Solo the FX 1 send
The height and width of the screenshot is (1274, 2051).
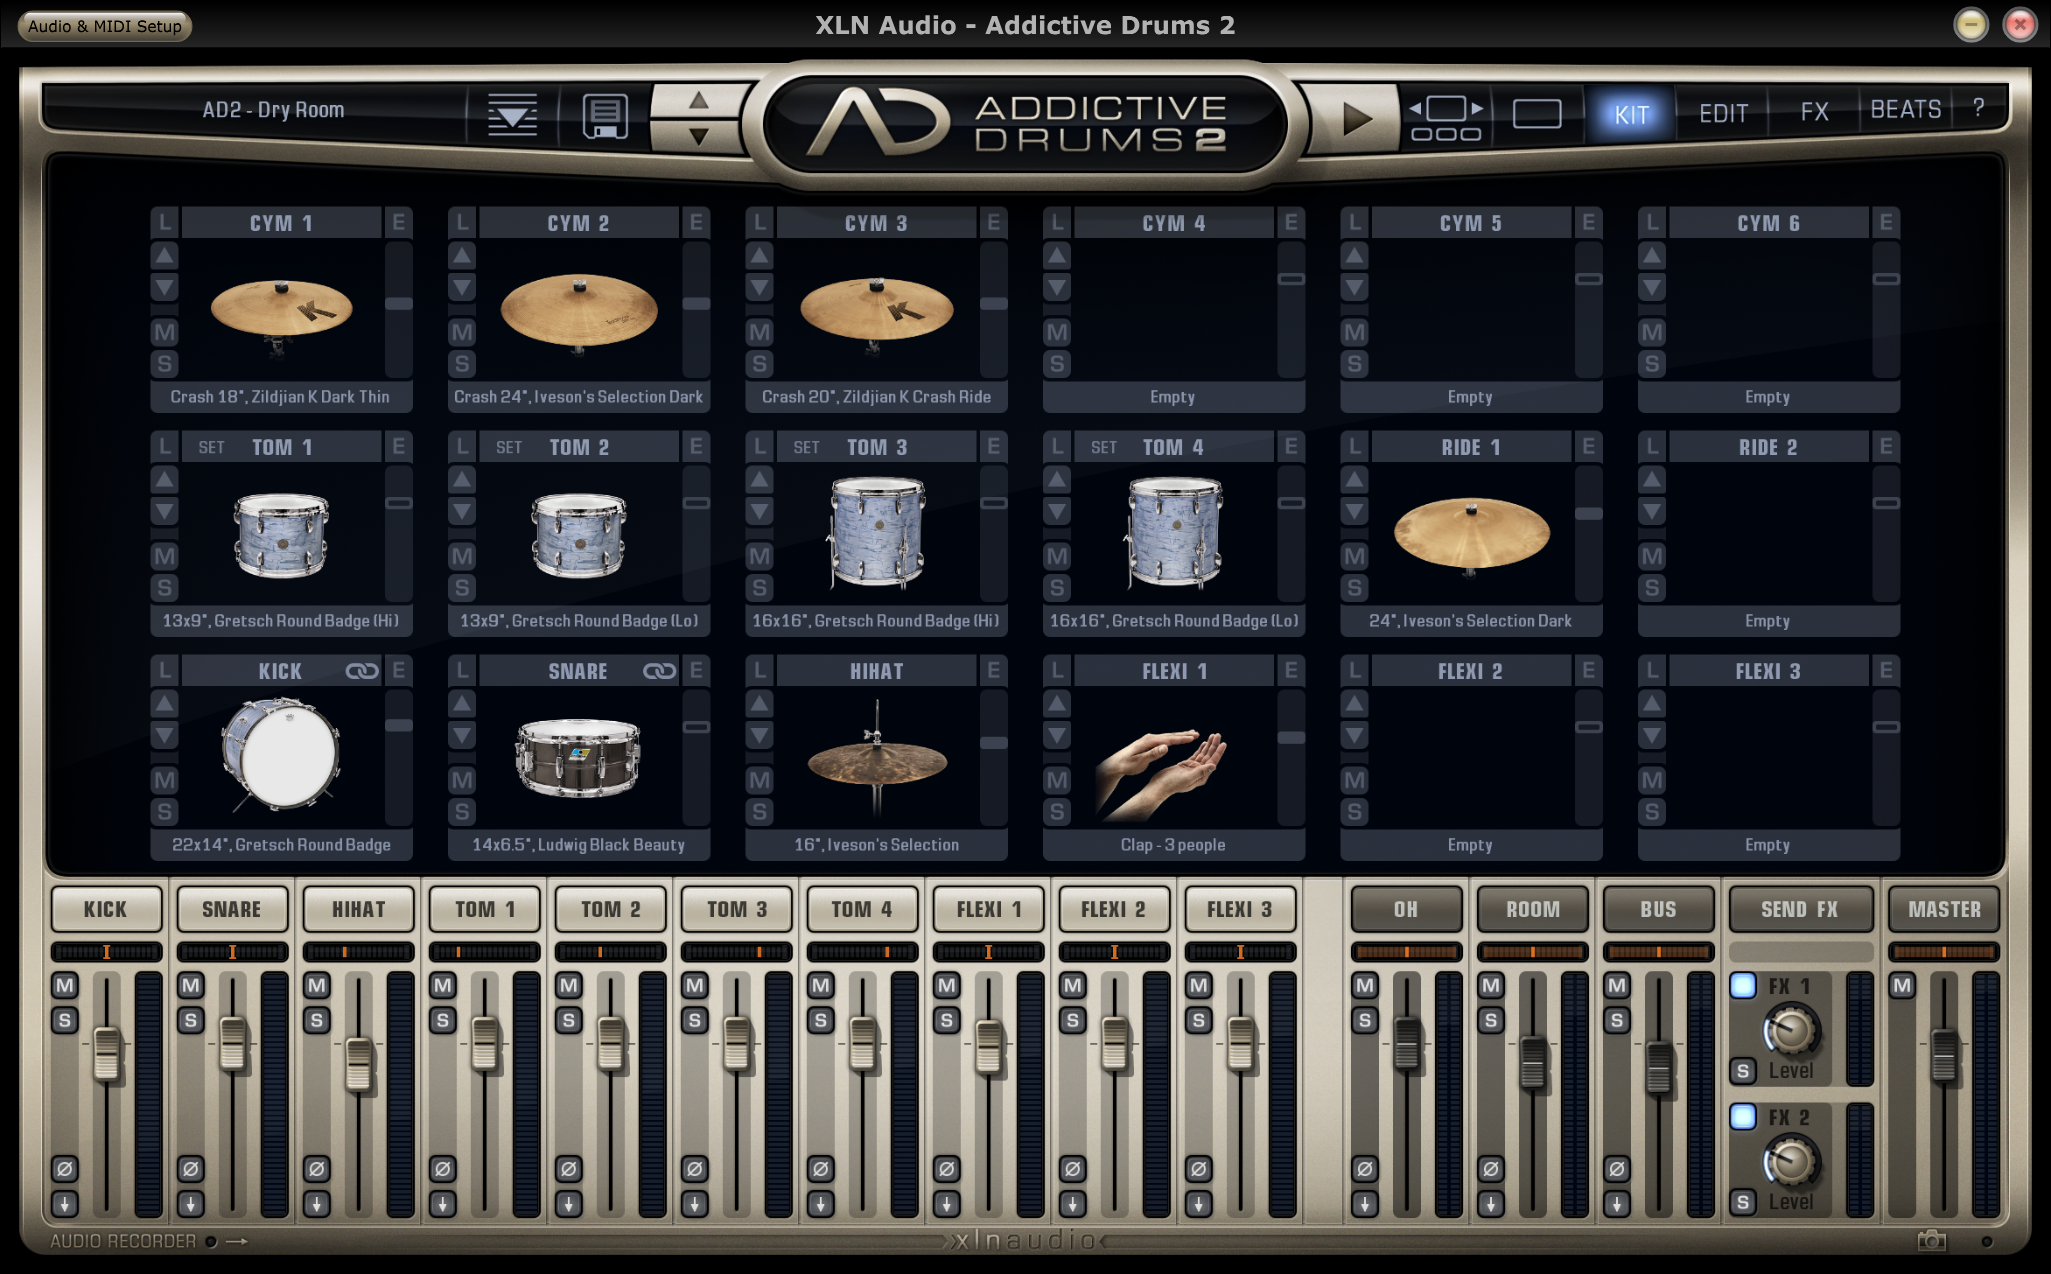1743,1071
